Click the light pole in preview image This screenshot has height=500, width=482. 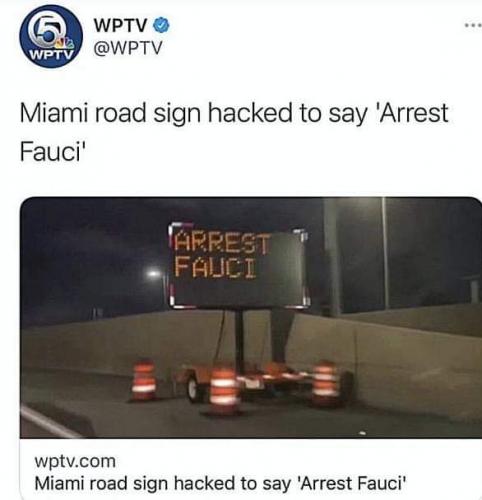[385, 253]
